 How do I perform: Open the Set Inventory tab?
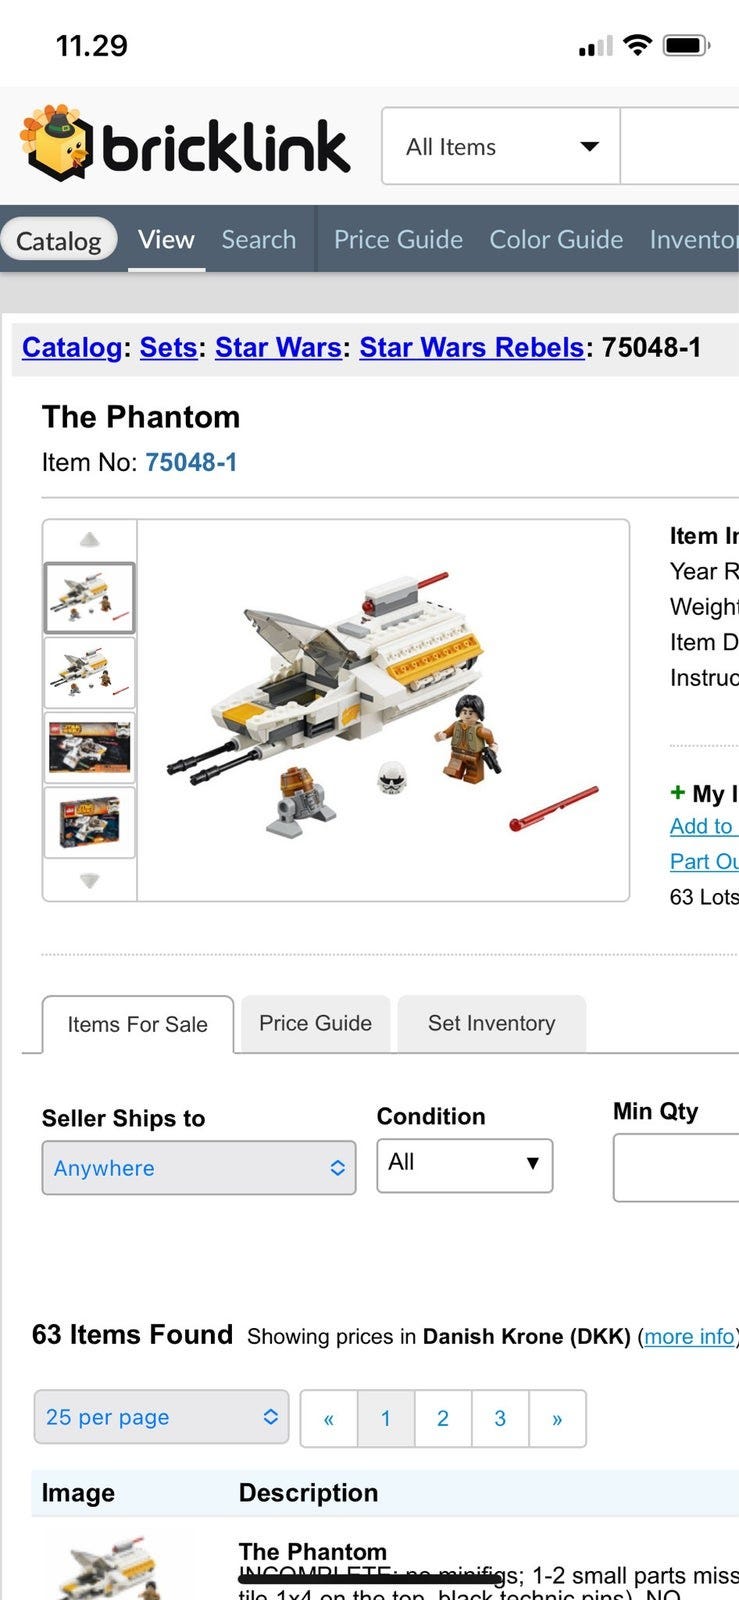[491, 1023]
